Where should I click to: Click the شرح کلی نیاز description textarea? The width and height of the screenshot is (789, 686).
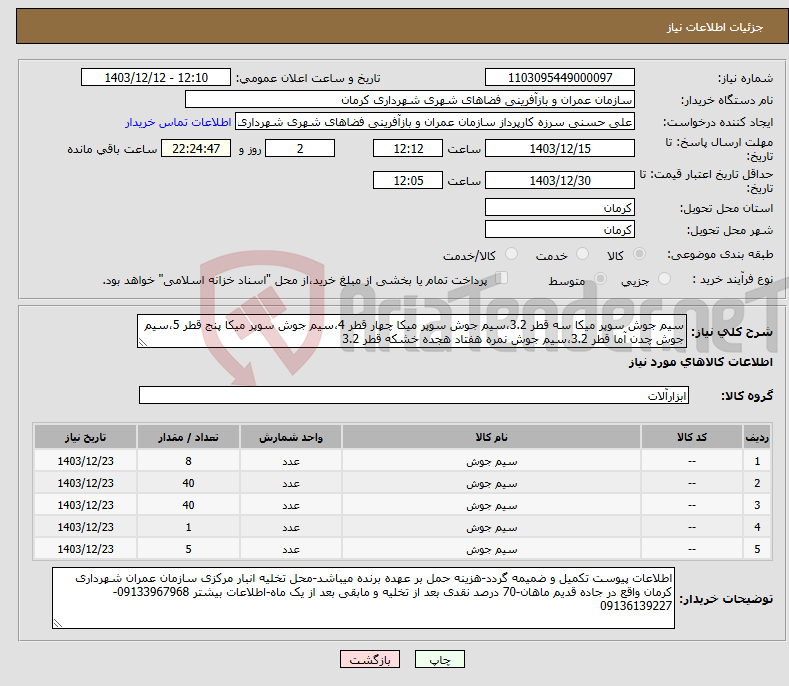pos(412,332)
